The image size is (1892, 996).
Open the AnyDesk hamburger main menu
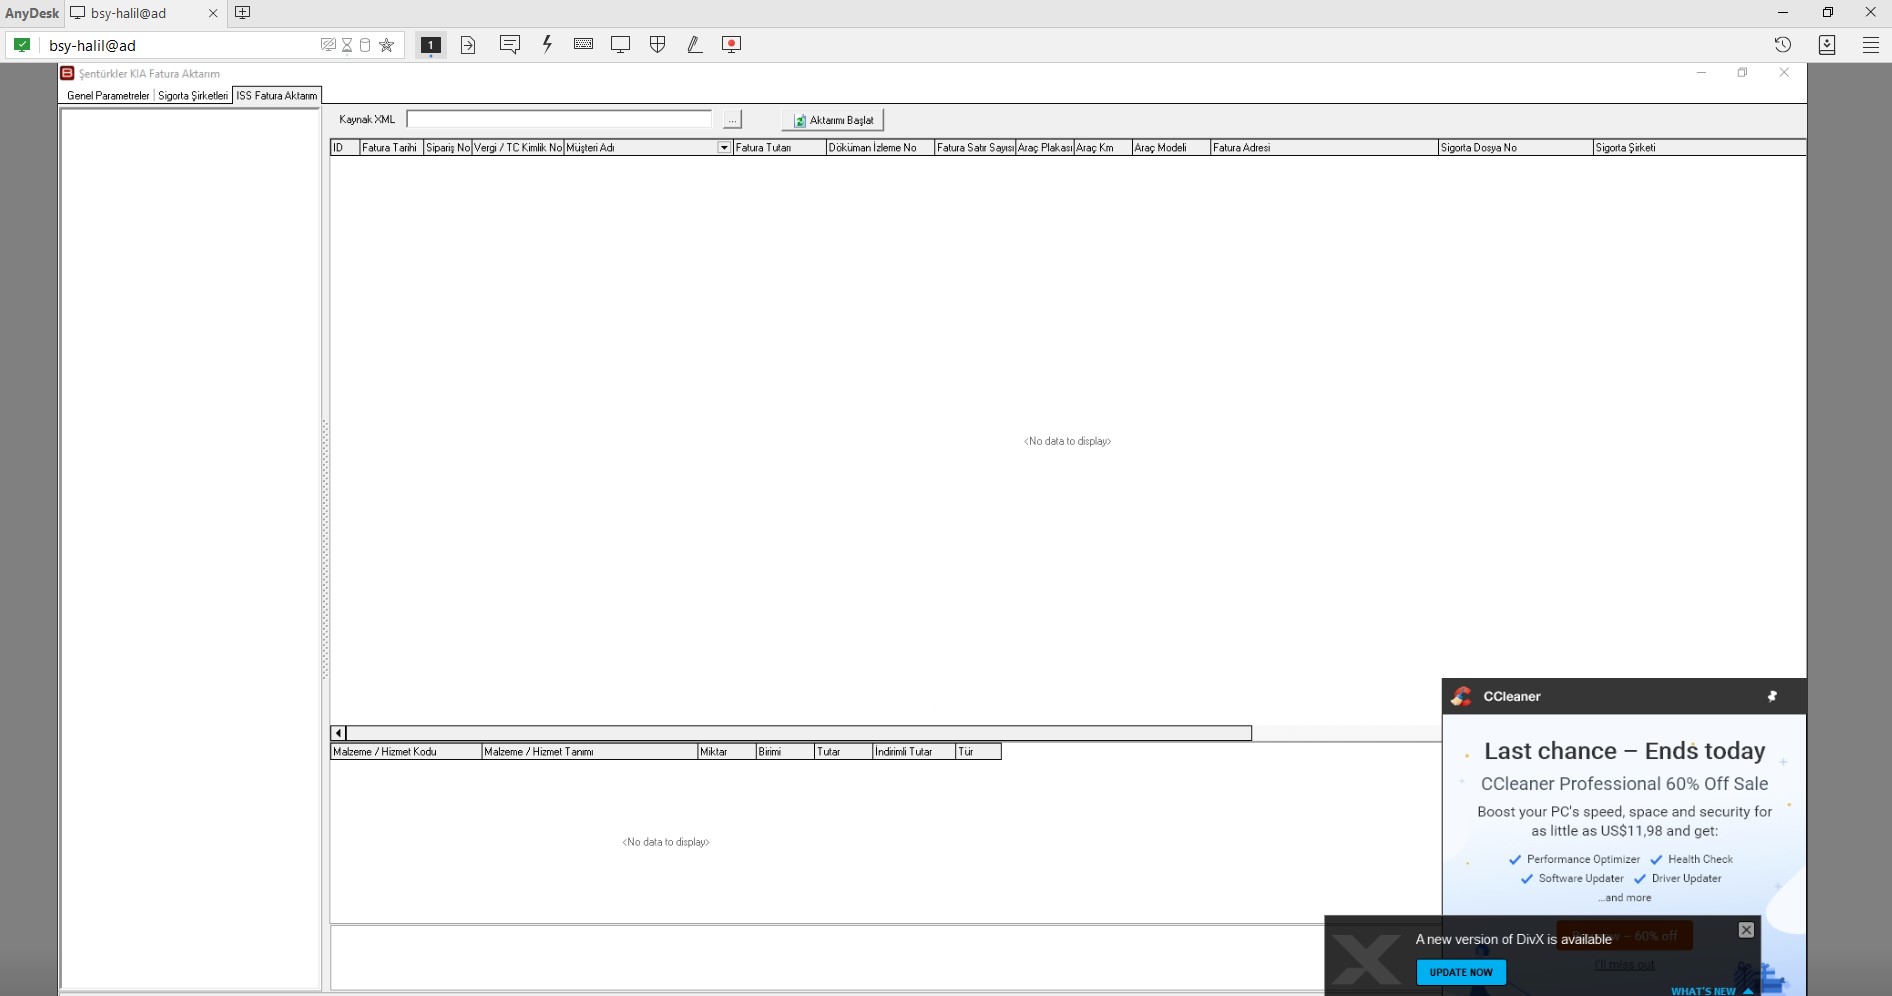click(1870, 44)
